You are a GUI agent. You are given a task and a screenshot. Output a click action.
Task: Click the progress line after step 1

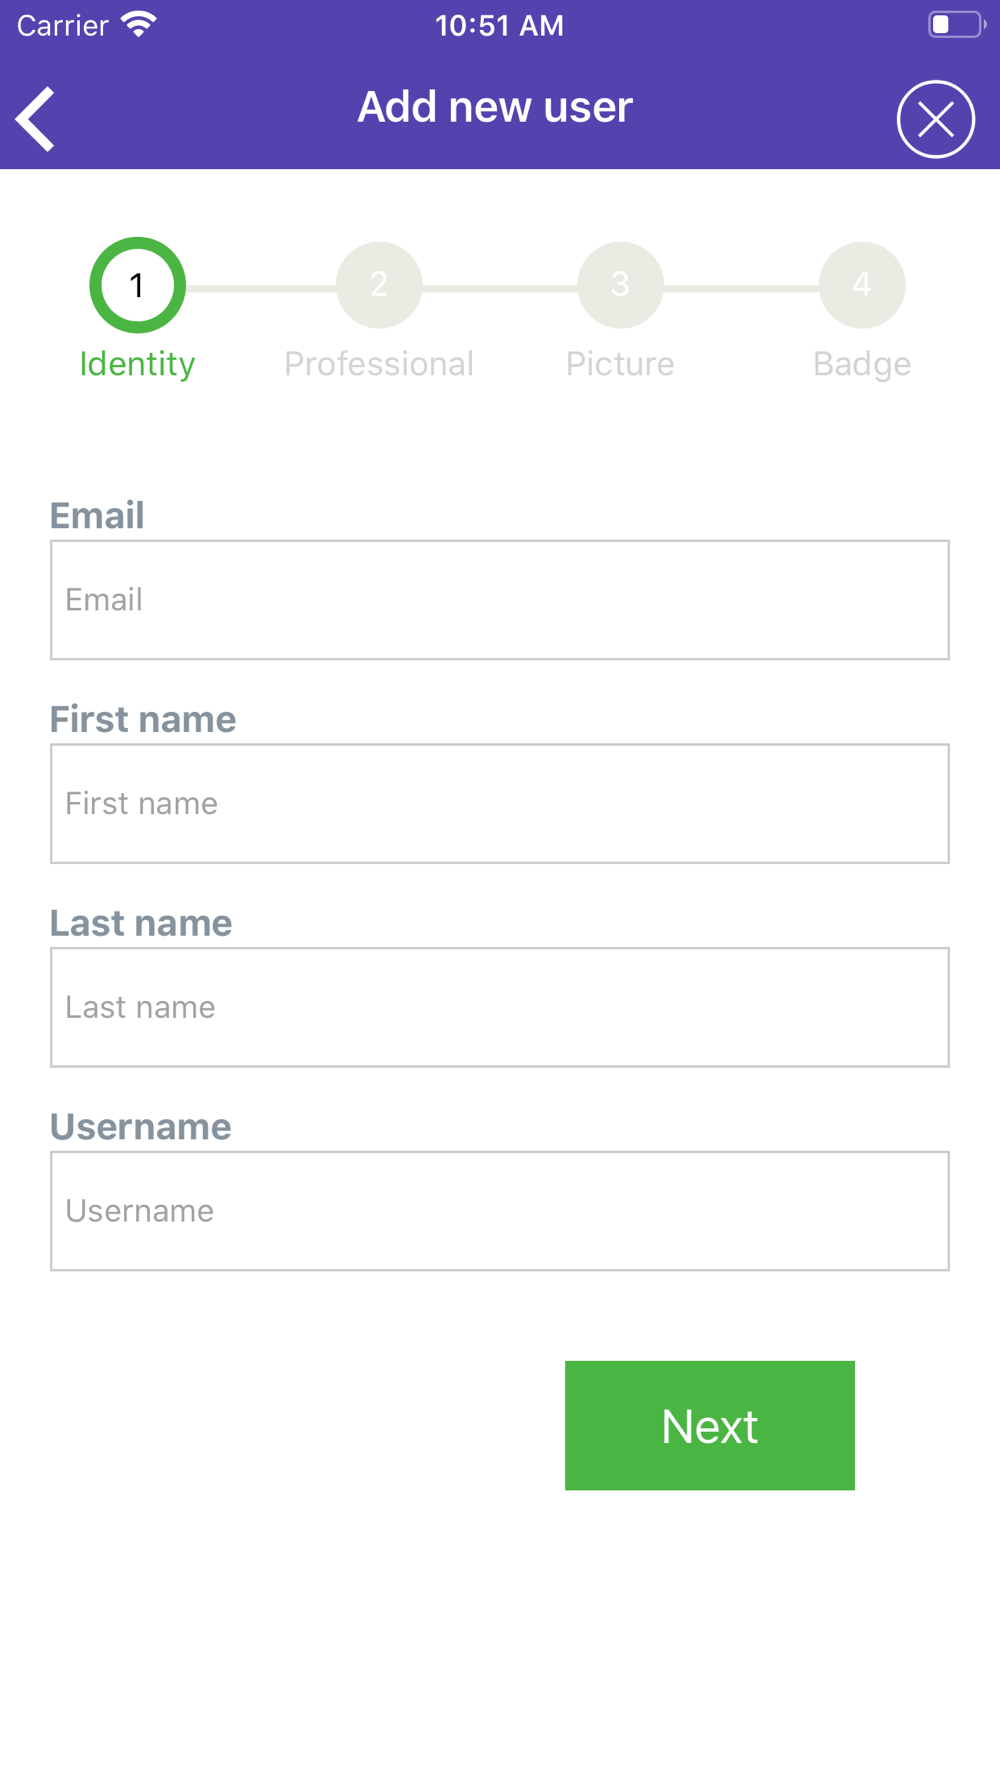click(x=260, y=288)
